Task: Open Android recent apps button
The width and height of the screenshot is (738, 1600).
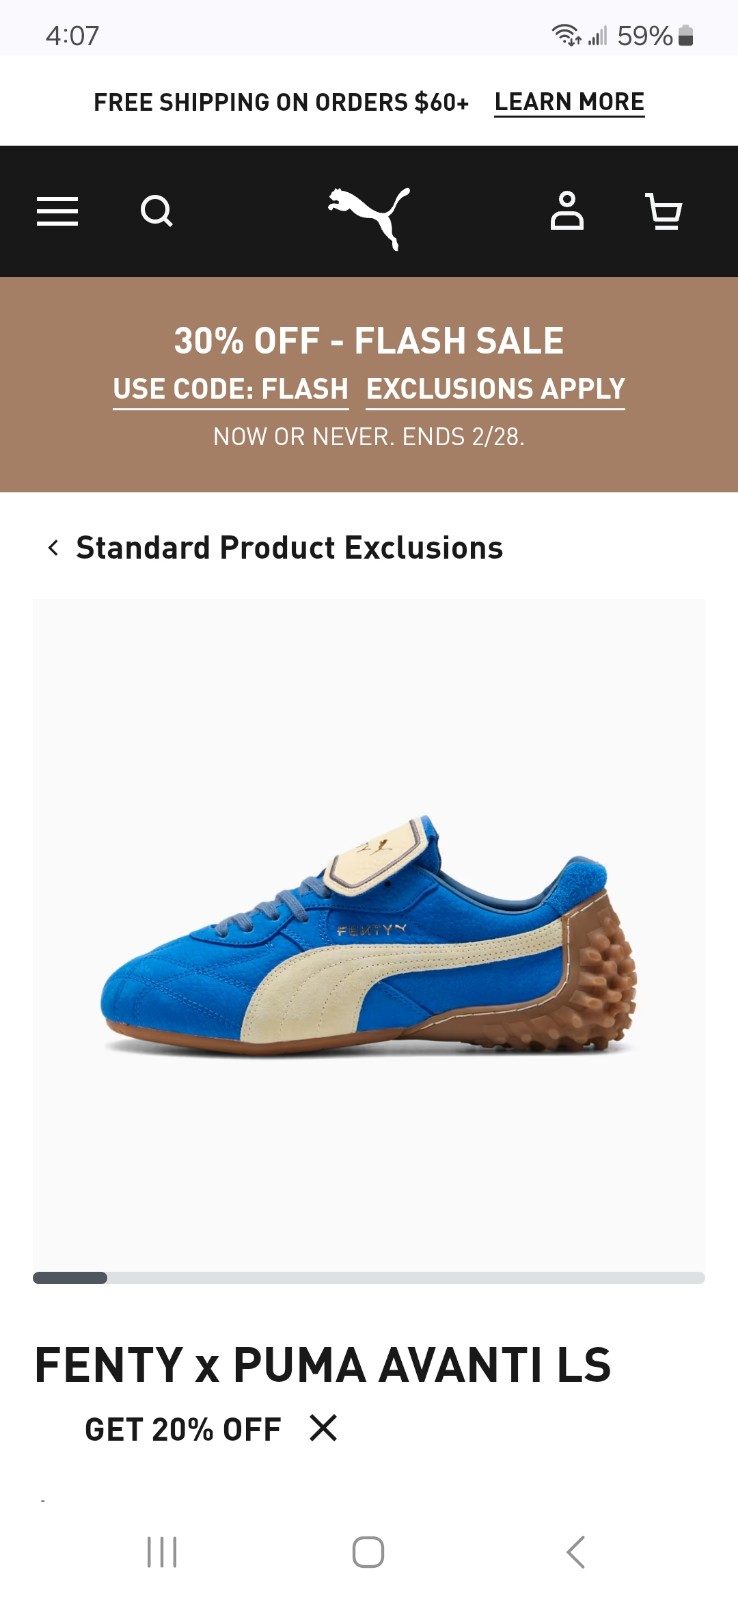Action: (x=162, y=1552)
